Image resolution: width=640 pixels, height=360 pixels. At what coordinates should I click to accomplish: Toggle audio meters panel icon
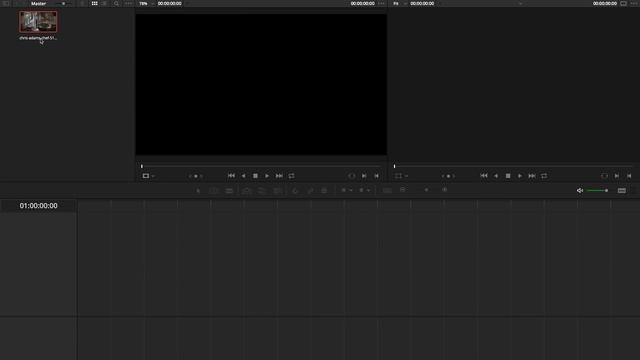tap(622, 191)
